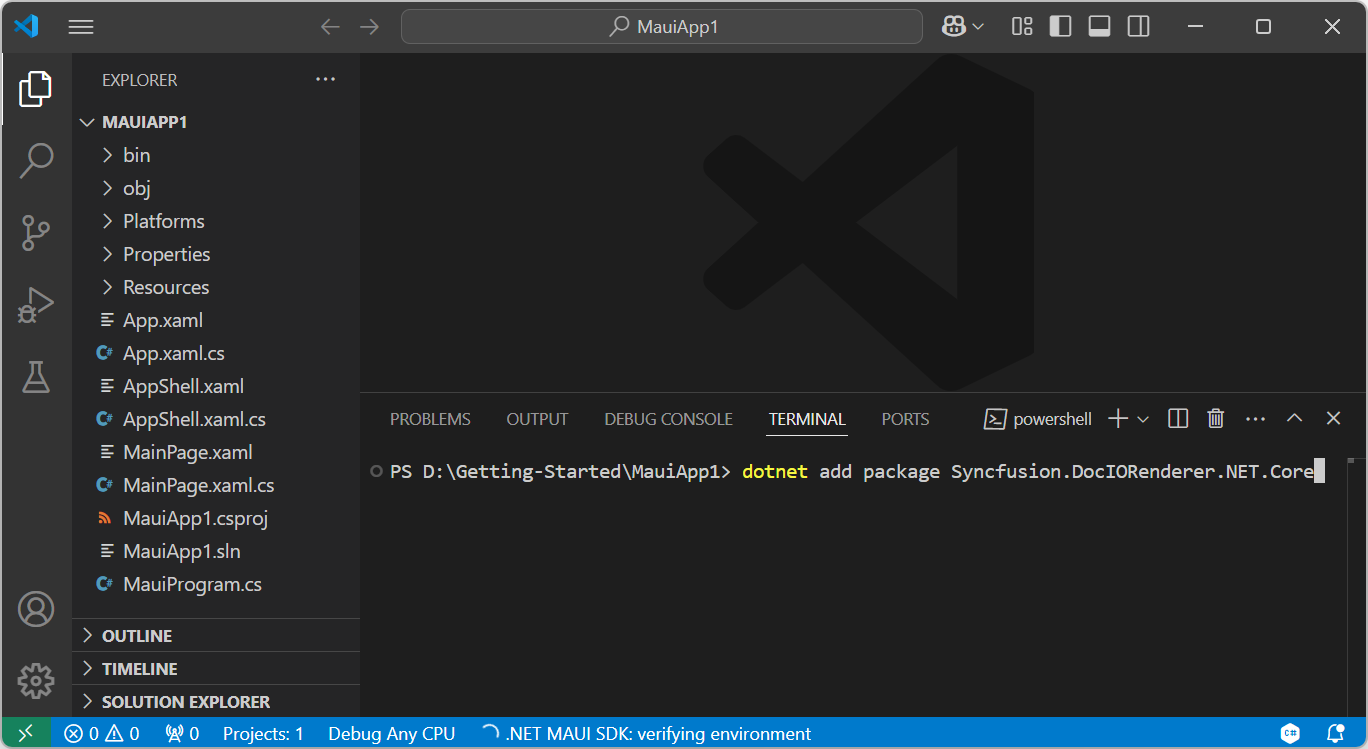The width and height of the screenshot is (1368, 749).
Task: Kill terminal with the trash icon
Action: pos(1215,419)
